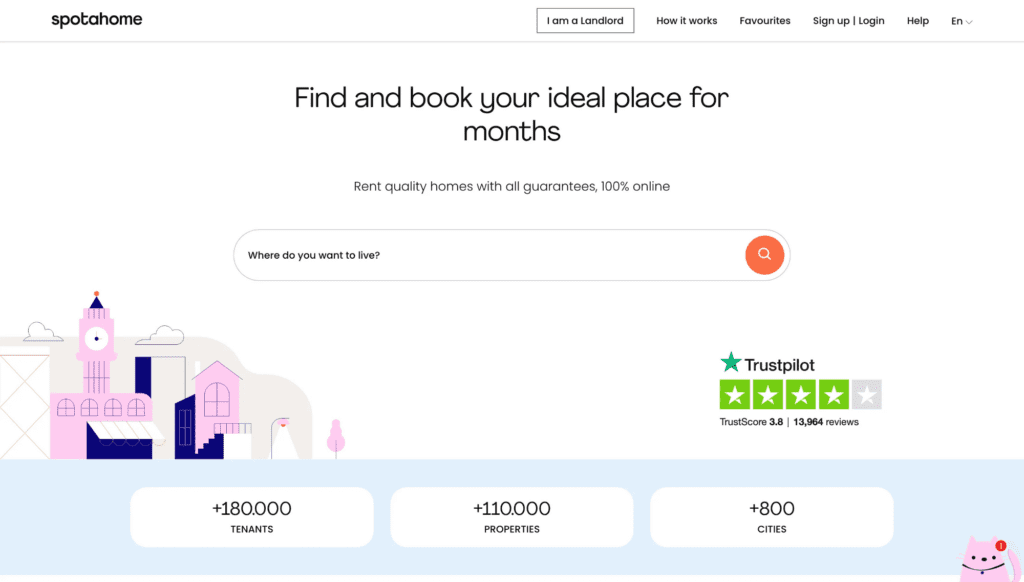Click the grey fifth Trustpilot rating star
1024x582 pixels.
coord(867,395)
